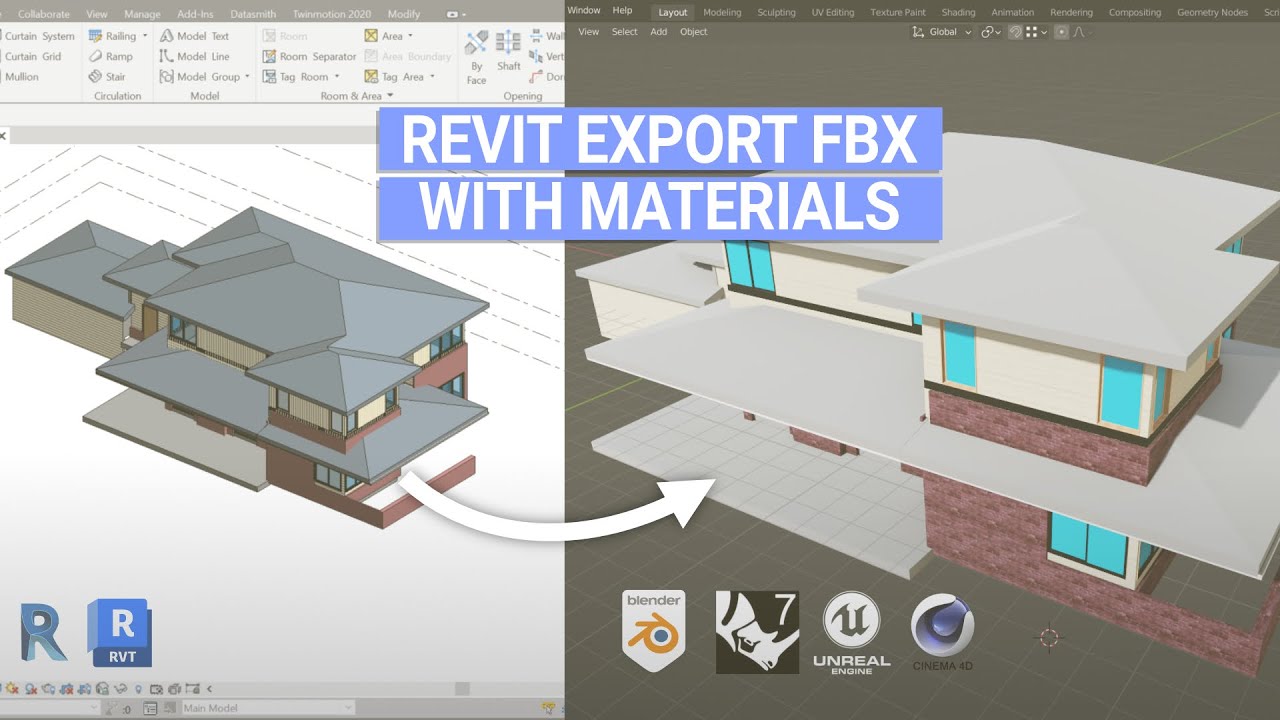Click the Revit worksets icon beside Main Model
Viewport: 1280px width, 720px height.
(151, 708)
